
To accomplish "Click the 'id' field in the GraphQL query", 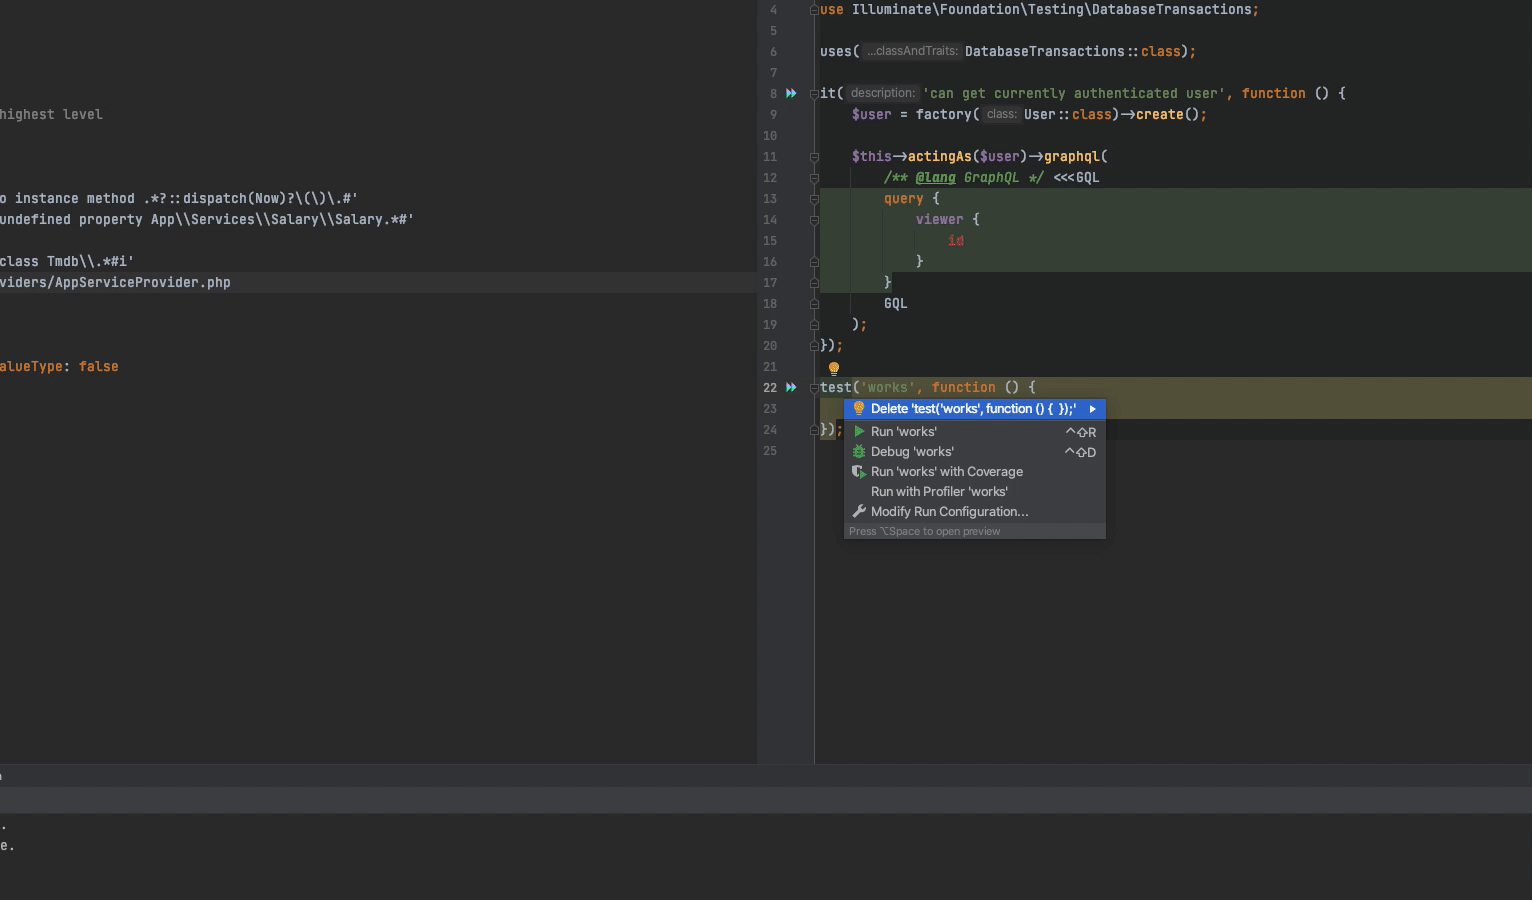I will [x=956, y=240].
